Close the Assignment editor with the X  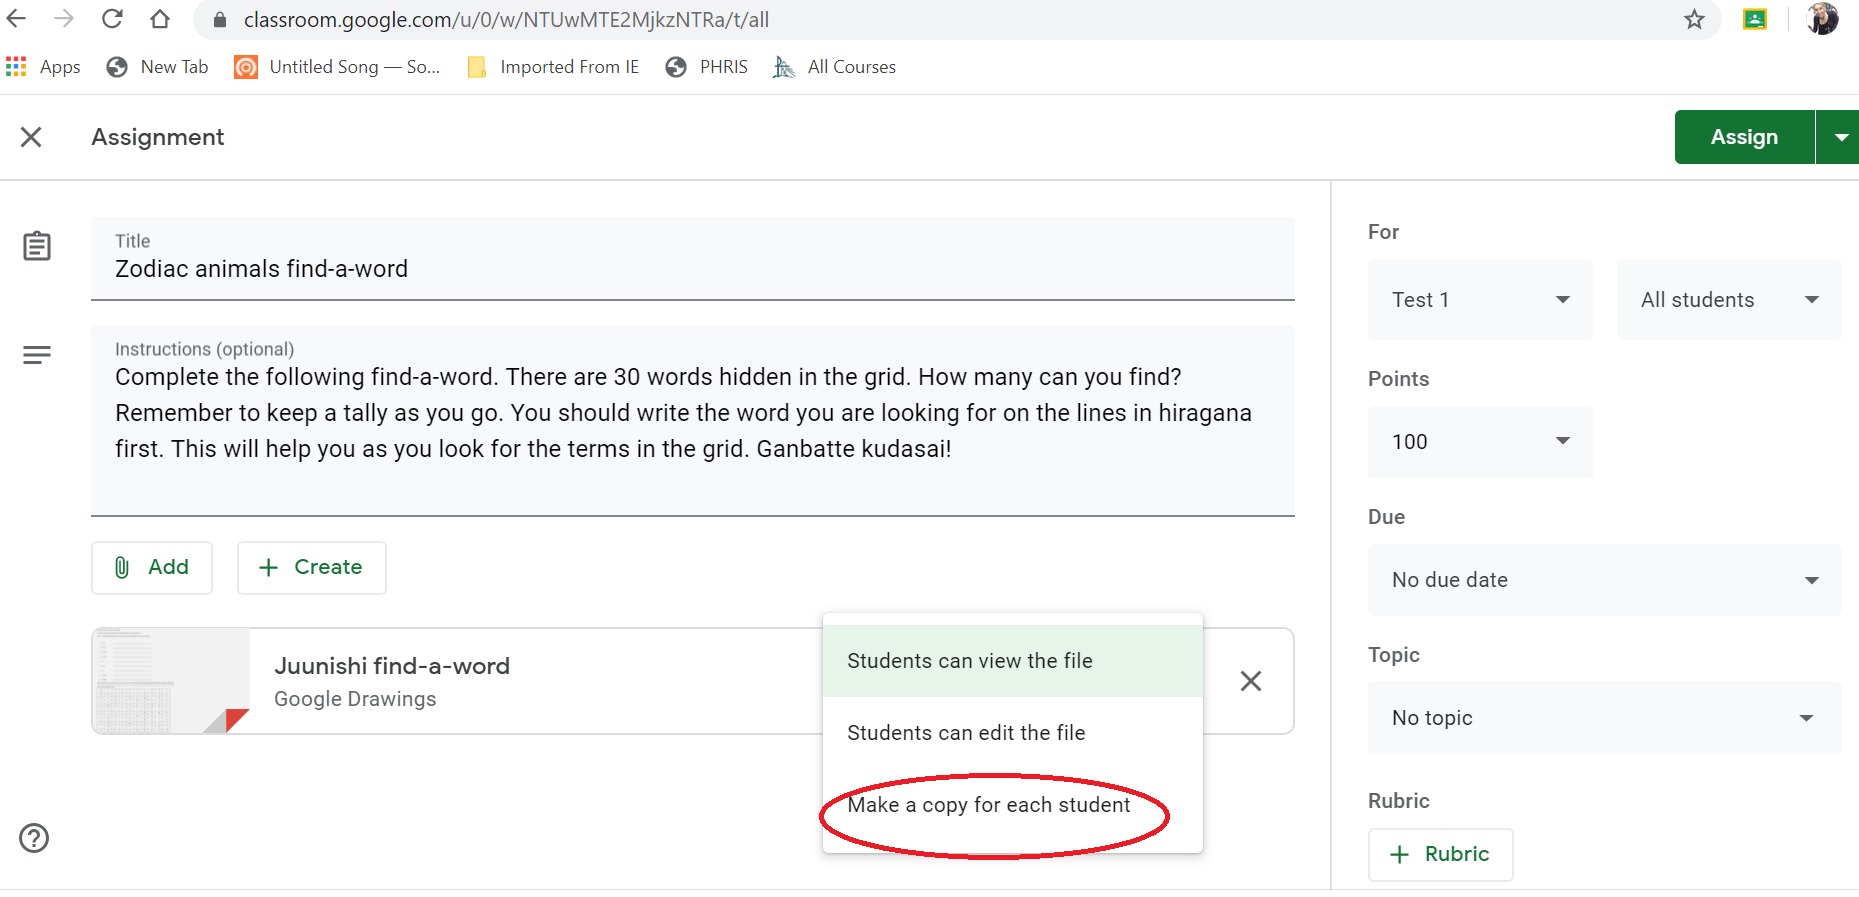[31, 137]
